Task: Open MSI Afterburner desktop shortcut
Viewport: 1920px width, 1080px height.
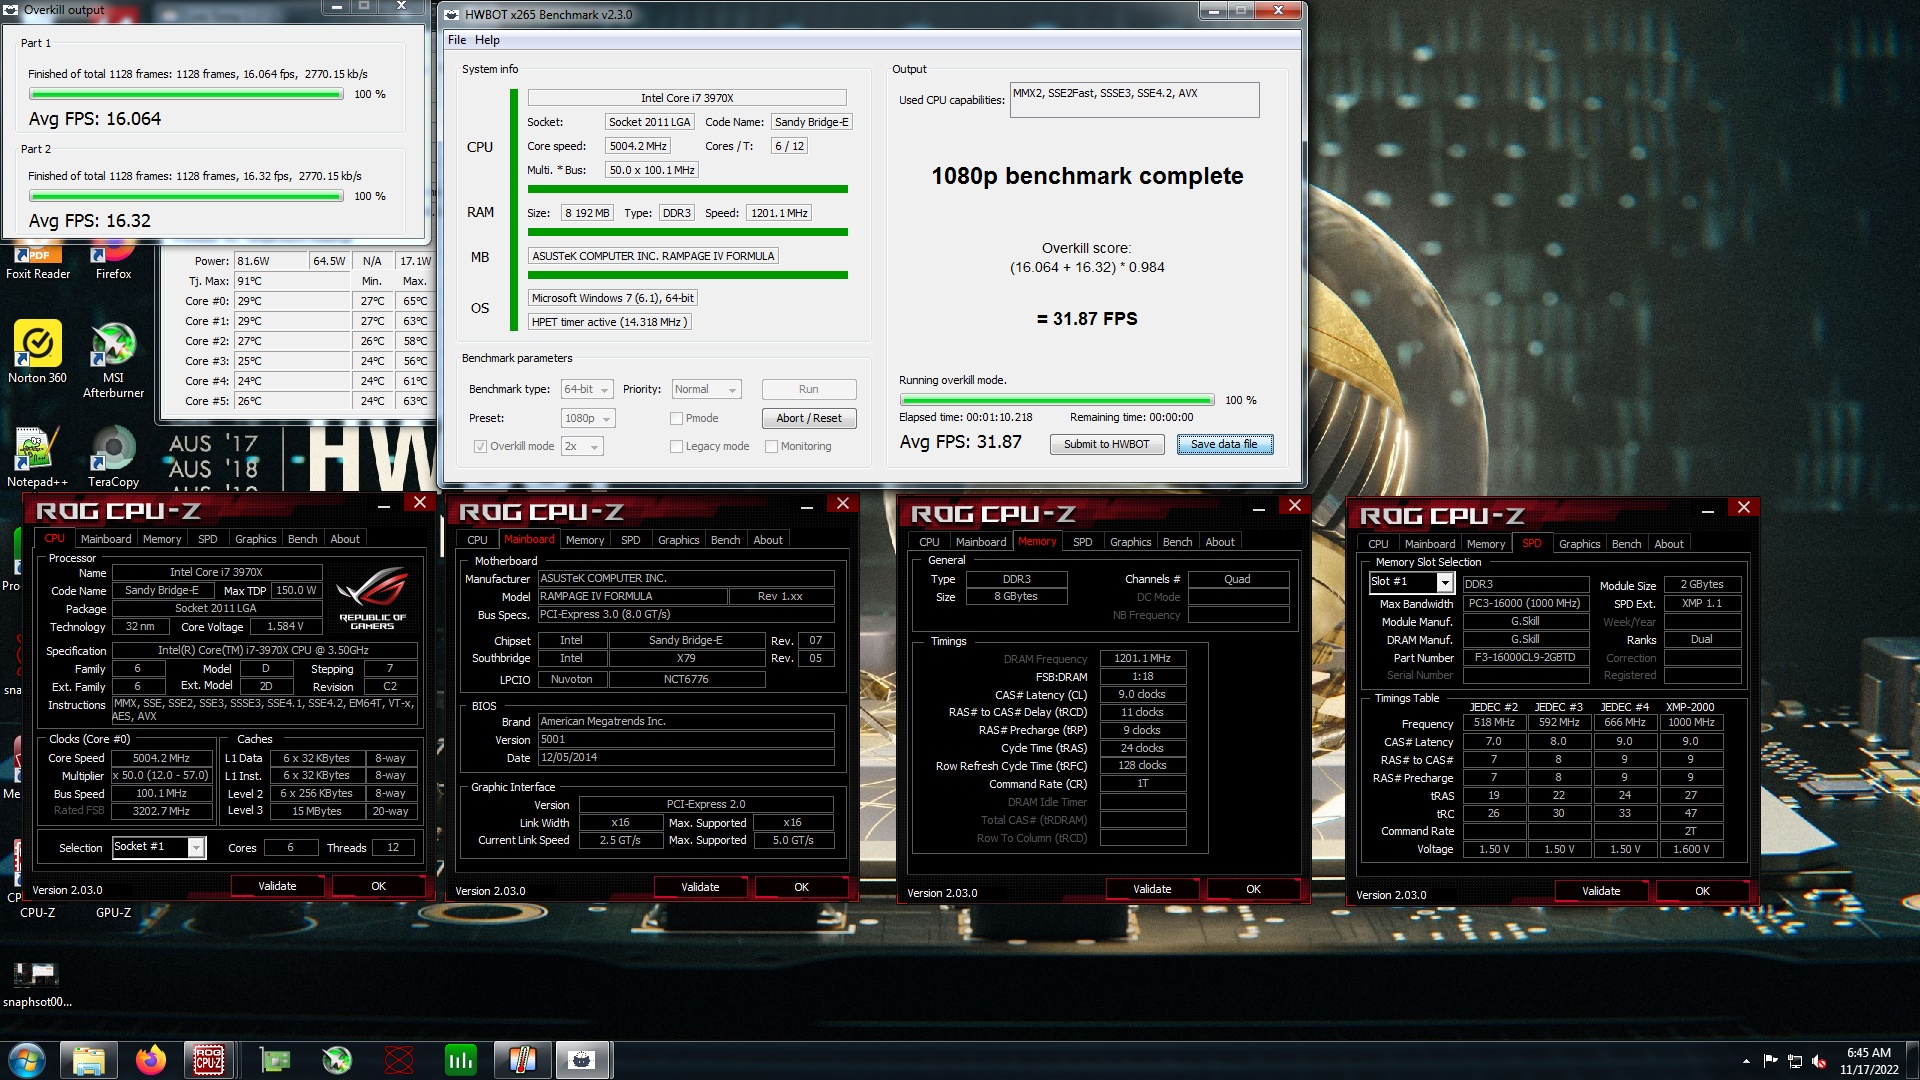Action: coord(113,360)
